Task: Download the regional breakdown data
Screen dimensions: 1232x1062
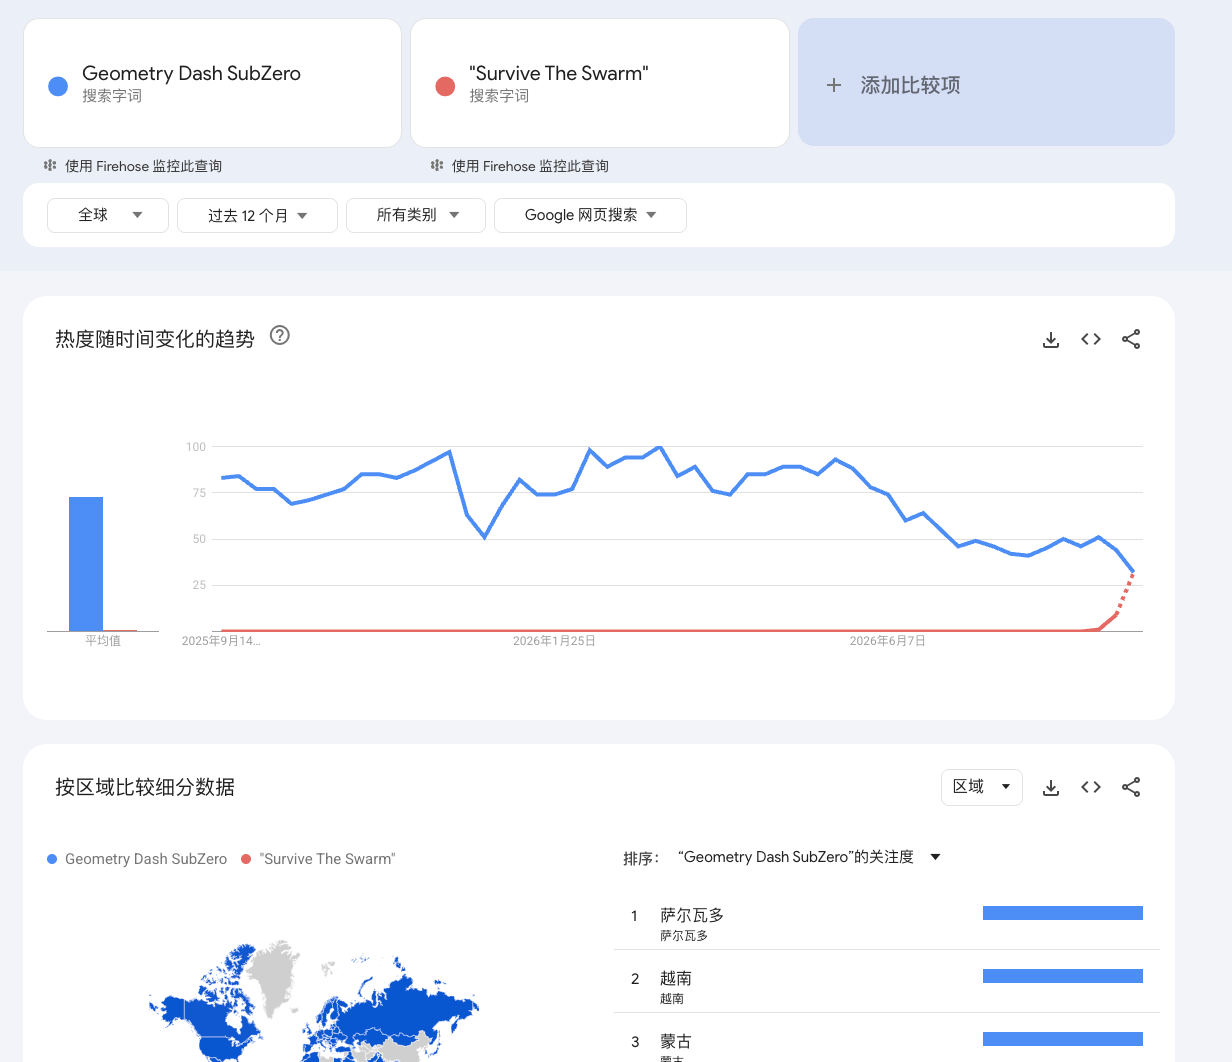Action: click(1051, 788)
